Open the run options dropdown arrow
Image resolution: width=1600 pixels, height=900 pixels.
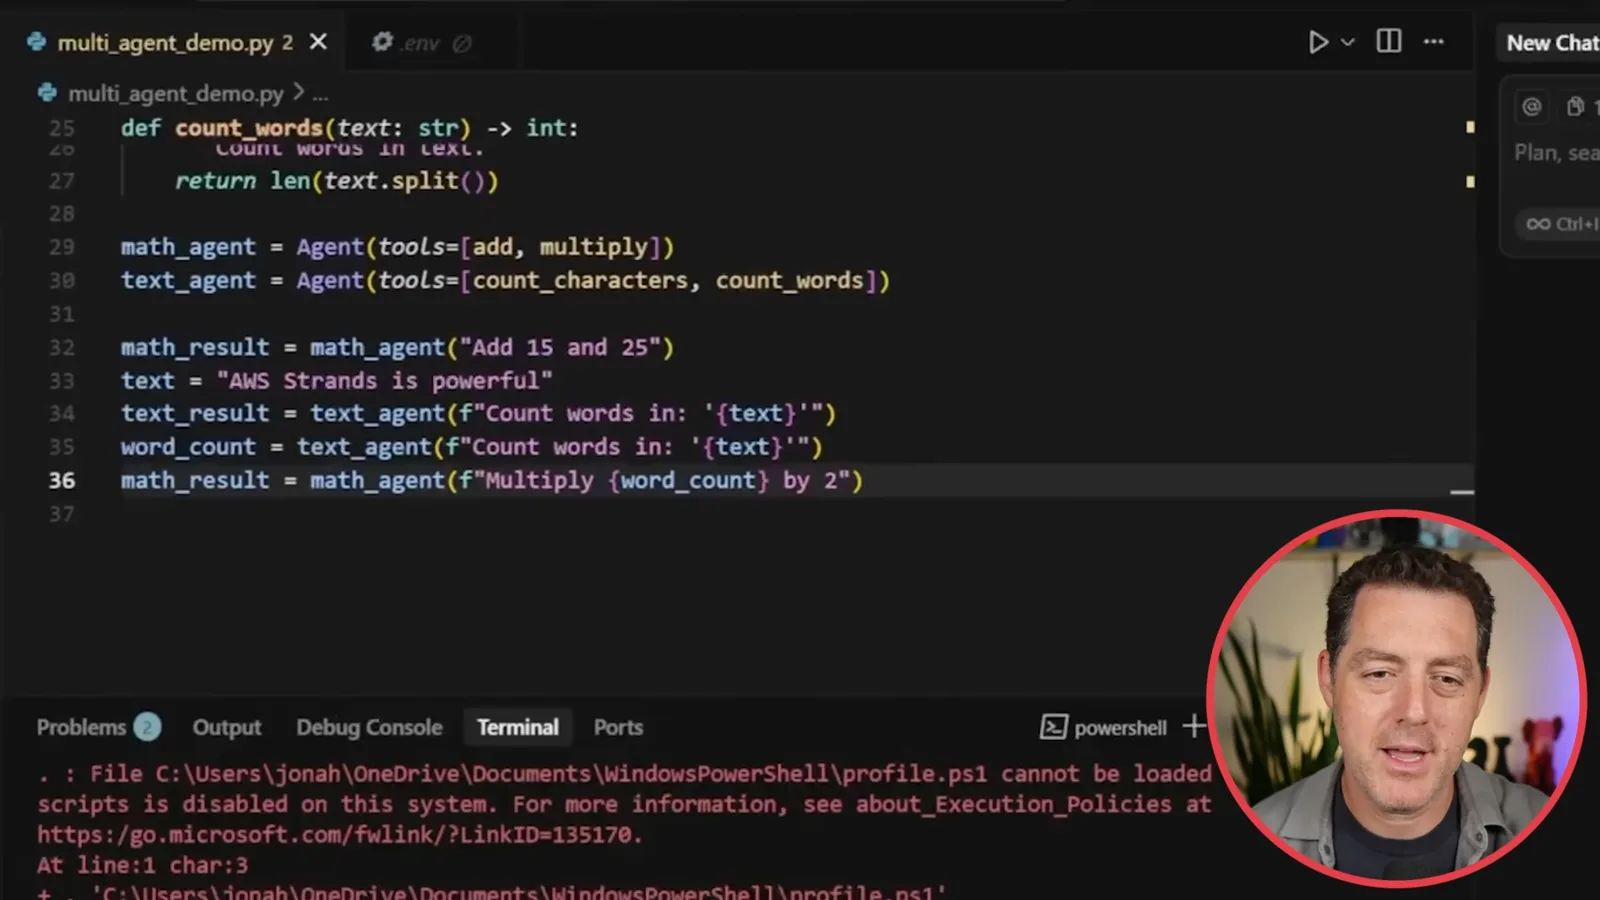(1348, 42)
